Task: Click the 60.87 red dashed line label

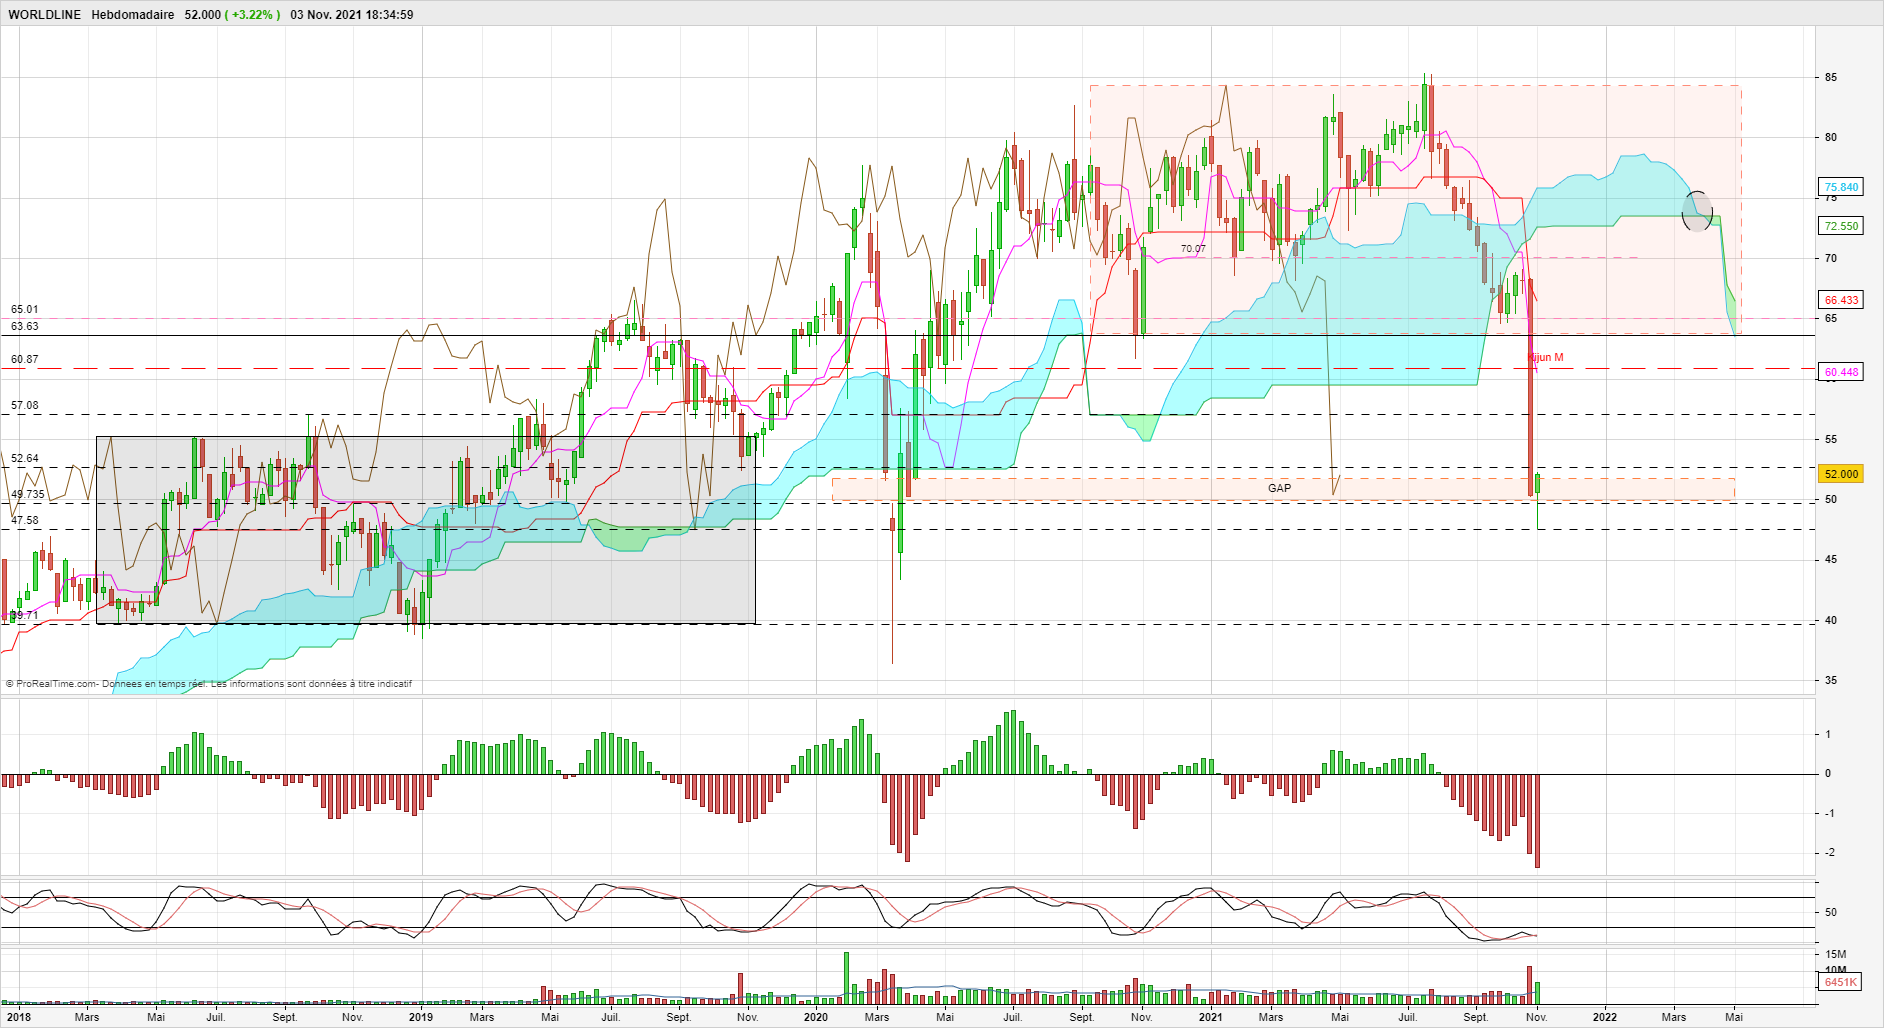Action: (25, 359)
